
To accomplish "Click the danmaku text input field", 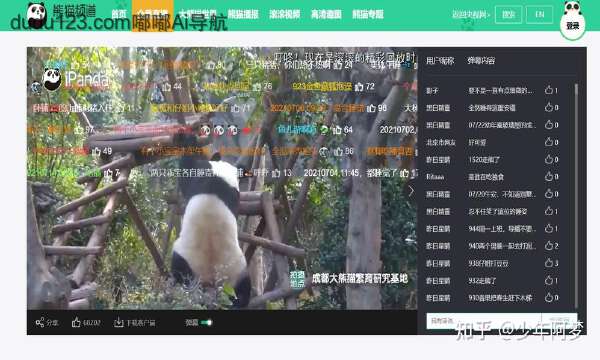I will click(x=484, y=321).
